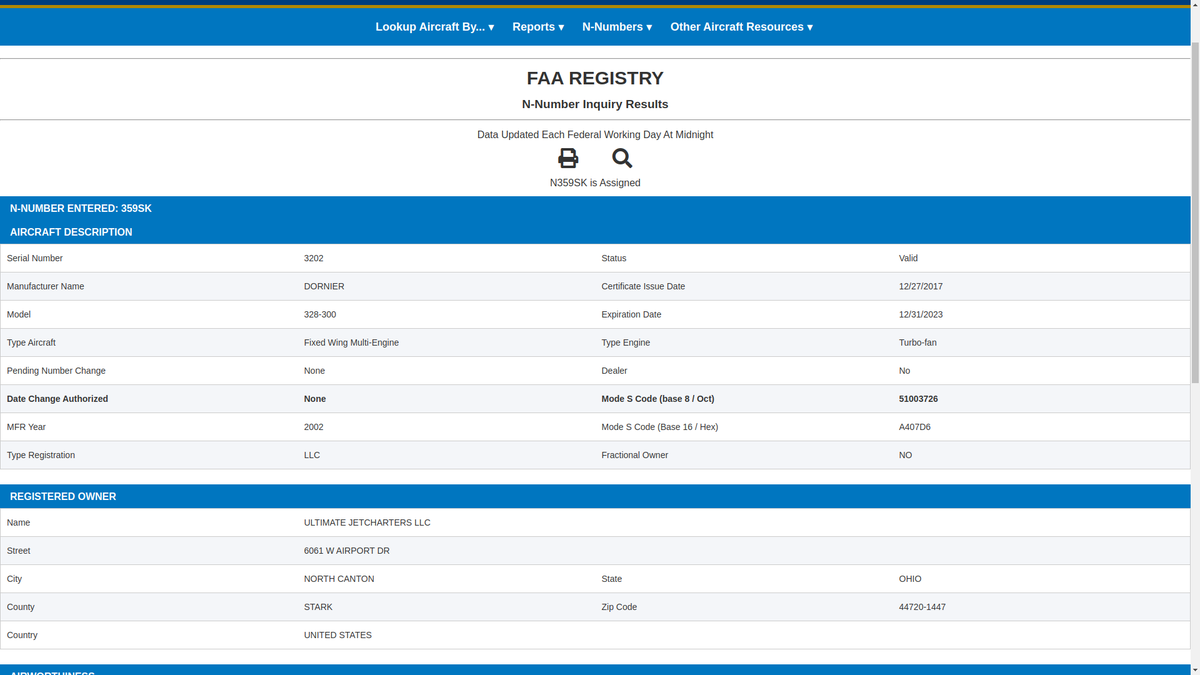The image size is (1200, 675).
Task: Select certificate issue date 12/27/2017
Action: coord(921,286)
